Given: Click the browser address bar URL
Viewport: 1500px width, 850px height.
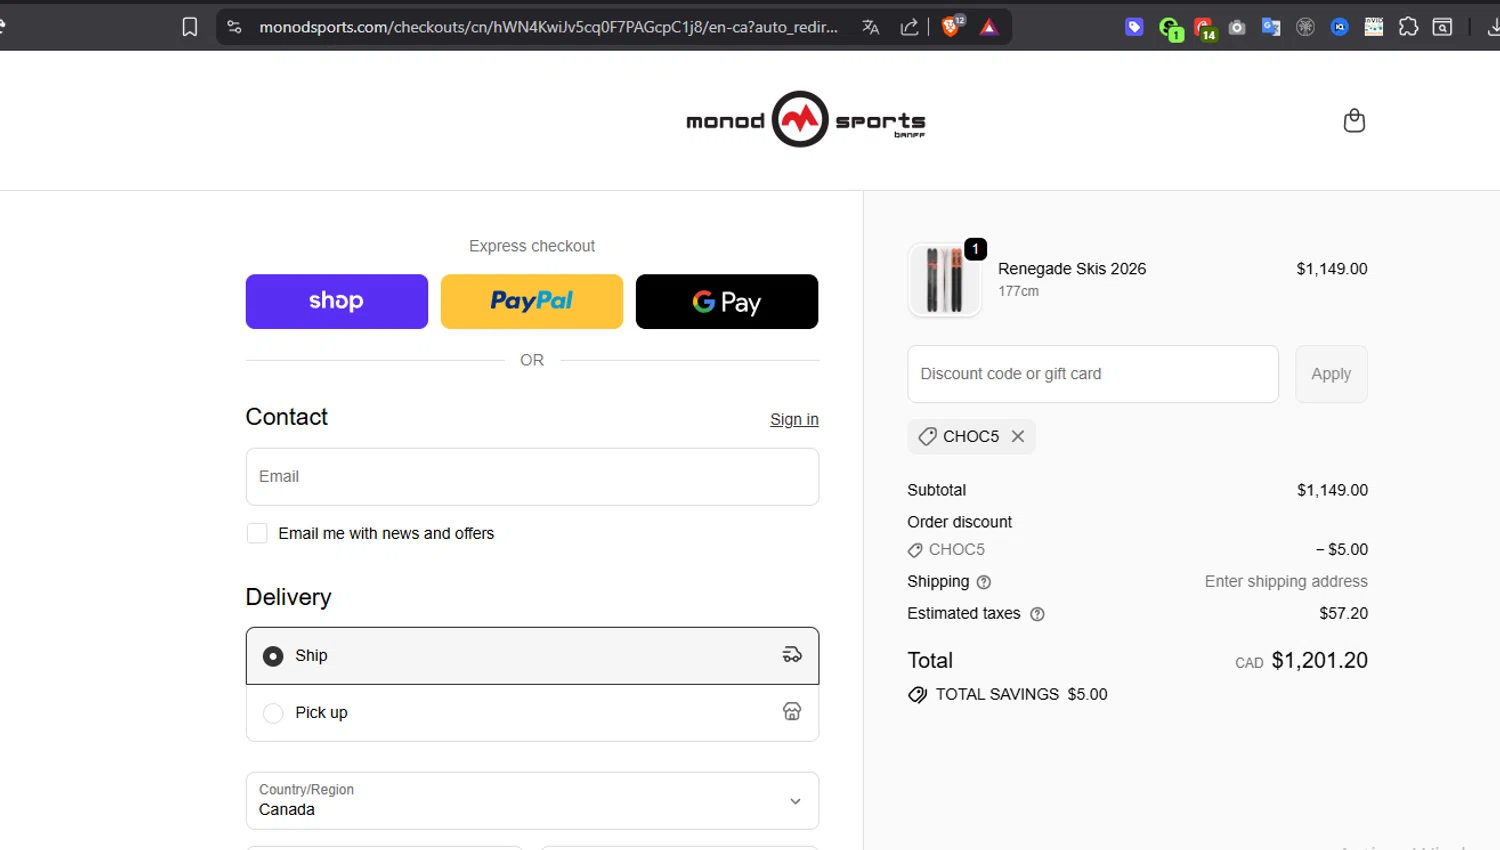Looking at the screenshot, I should (x=548, y=27).
